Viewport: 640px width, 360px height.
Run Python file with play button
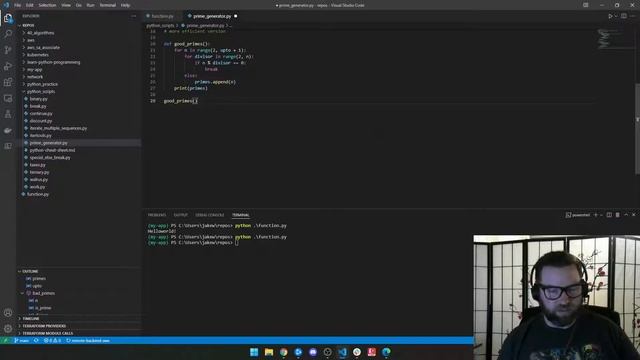(x=610, y=16)
